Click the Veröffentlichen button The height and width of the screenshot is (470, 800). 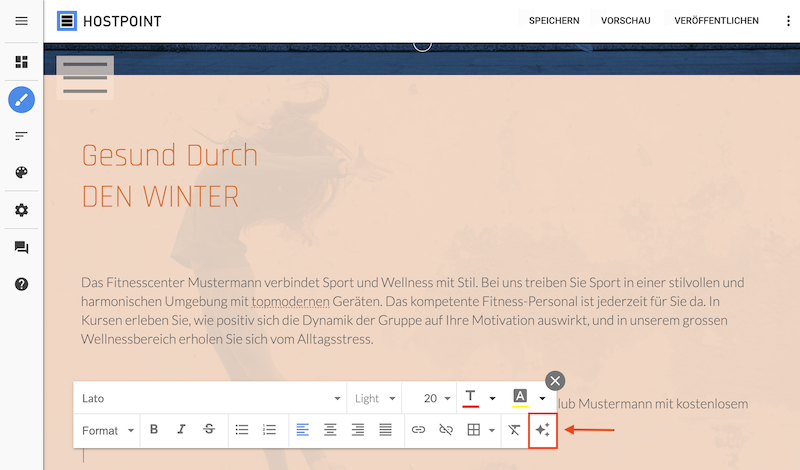pyautogui.click(x=716, y=21)
